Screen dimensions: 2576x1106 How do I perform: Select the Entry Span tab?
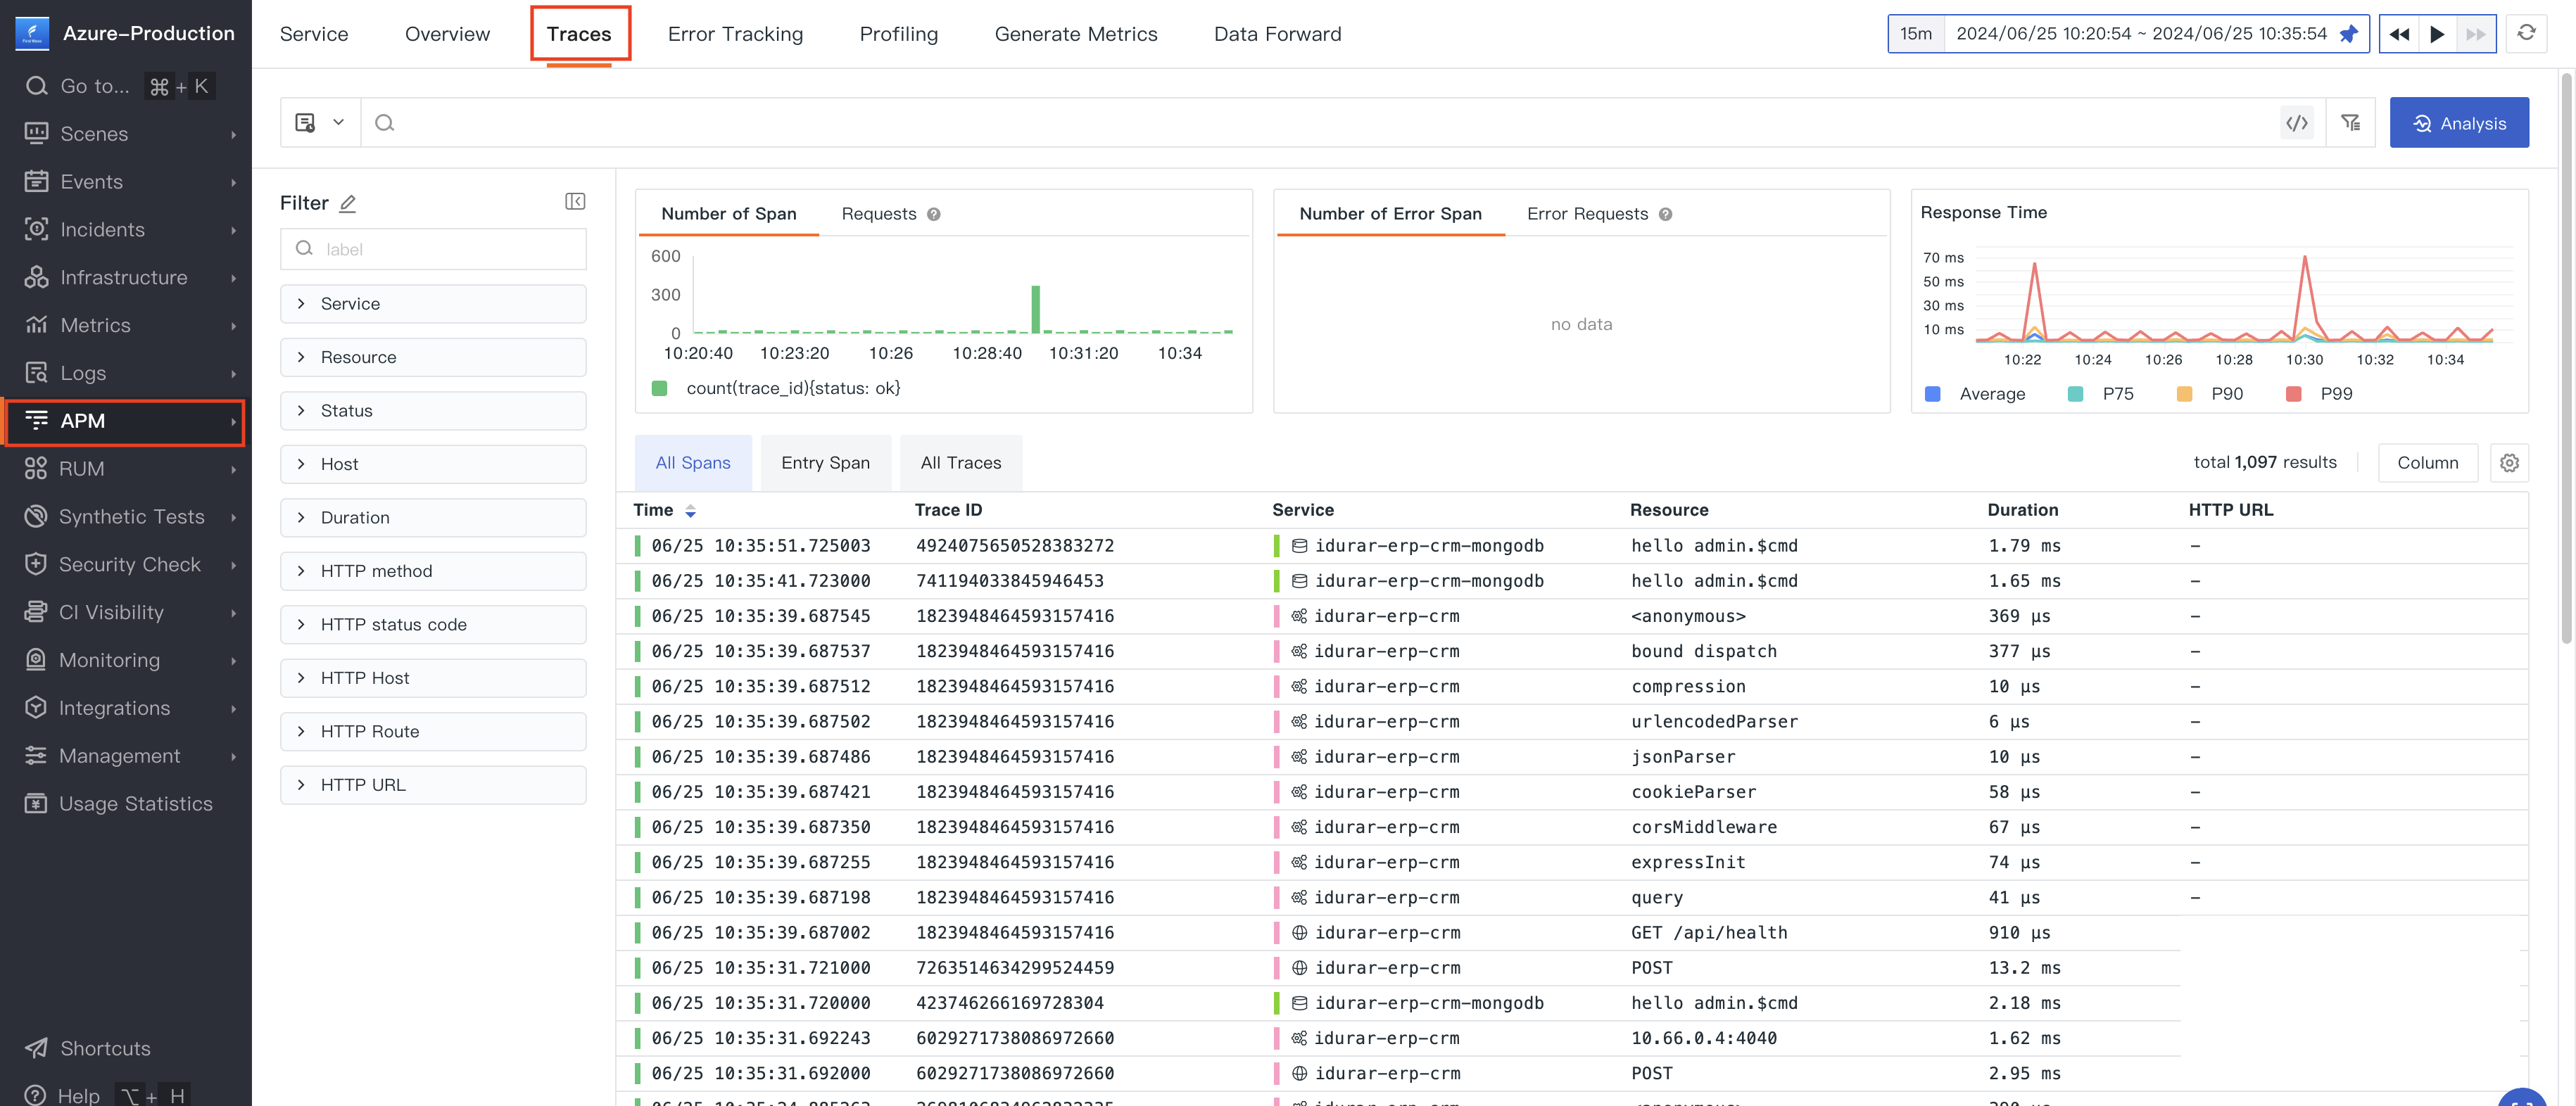(825, 463)
